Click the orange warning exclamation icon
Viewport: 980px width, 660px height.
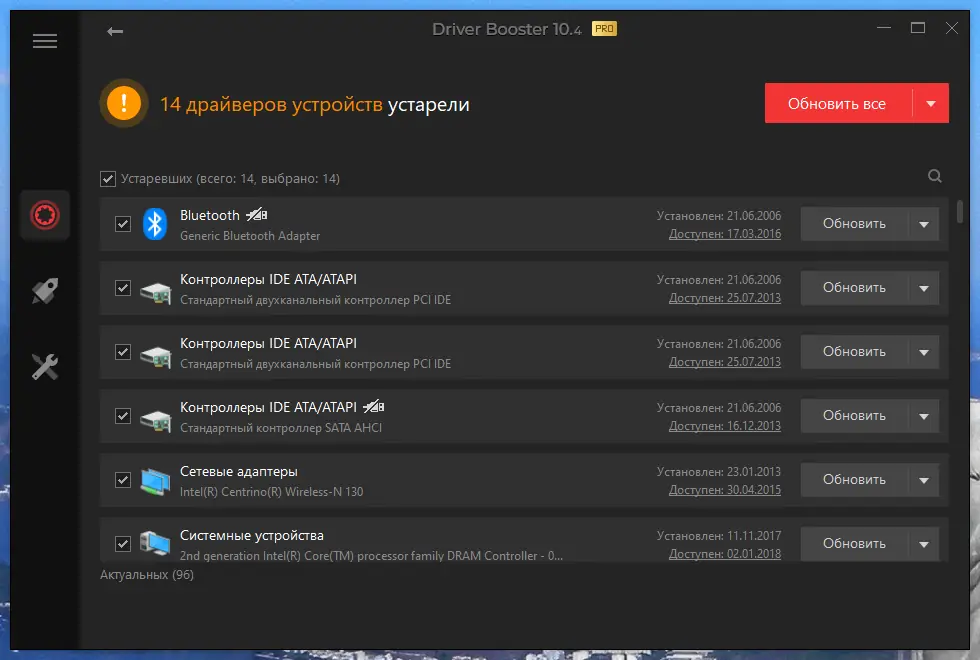[124, 103]
